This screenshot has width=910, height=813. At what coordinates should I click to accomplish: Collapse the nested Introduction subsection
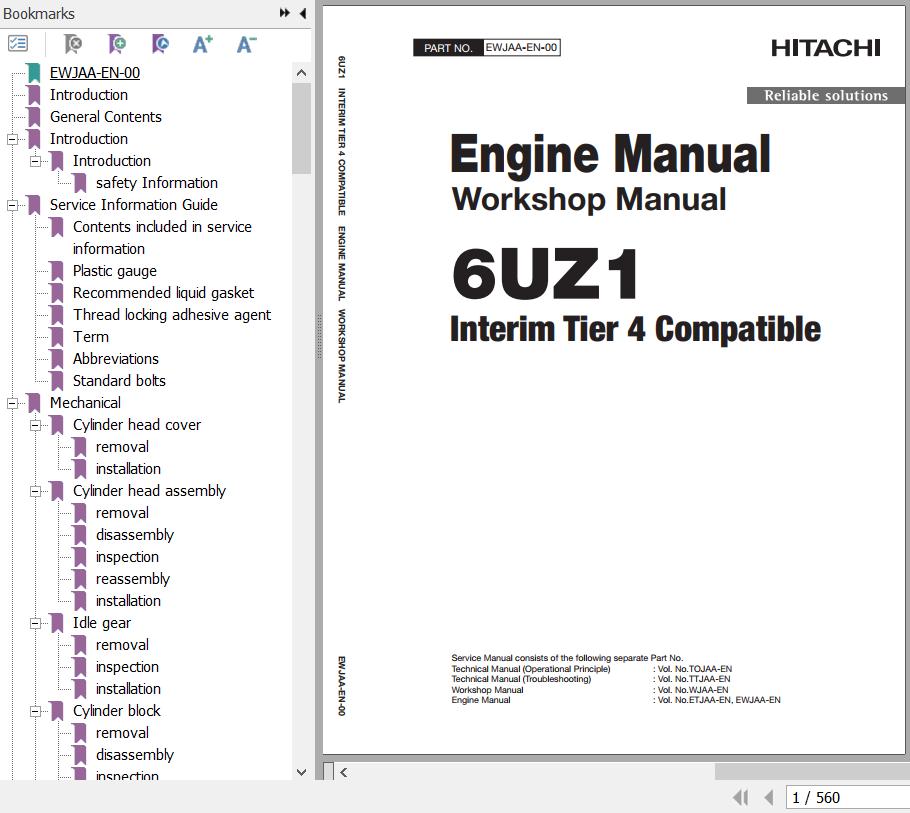[x=35, y=161]
